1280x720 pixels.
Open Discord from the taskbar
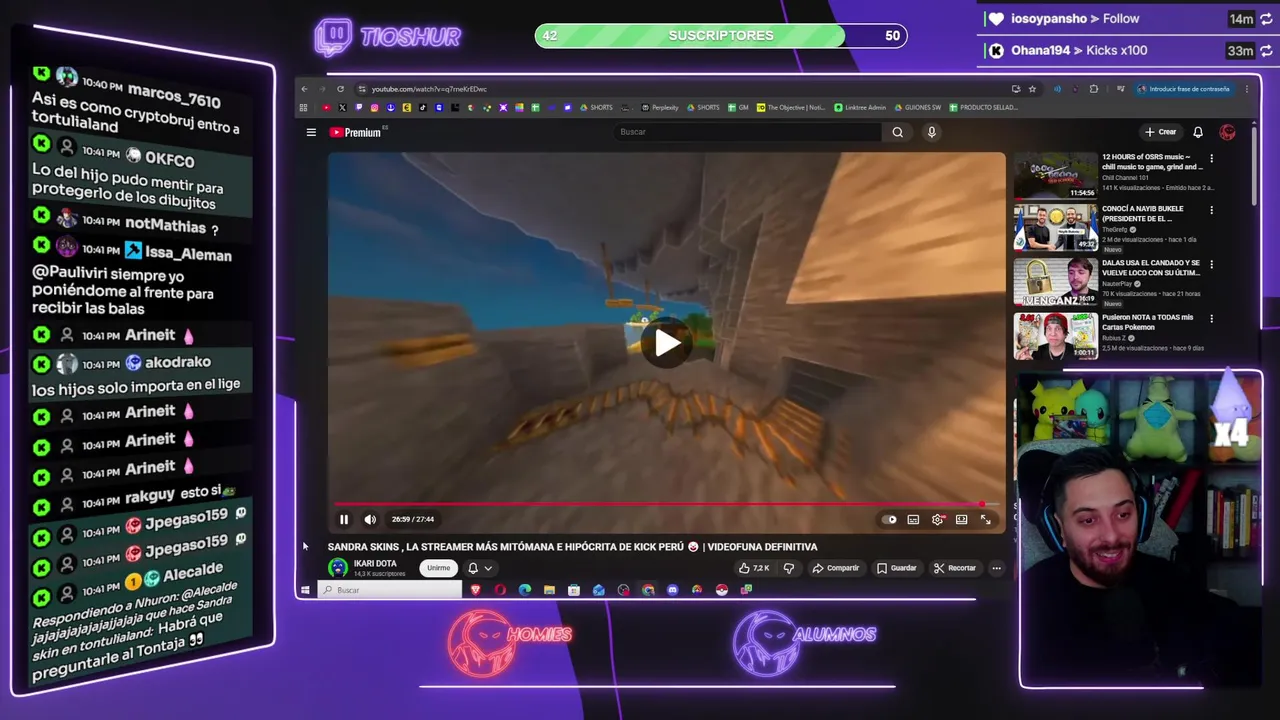[x=672, y=590]
